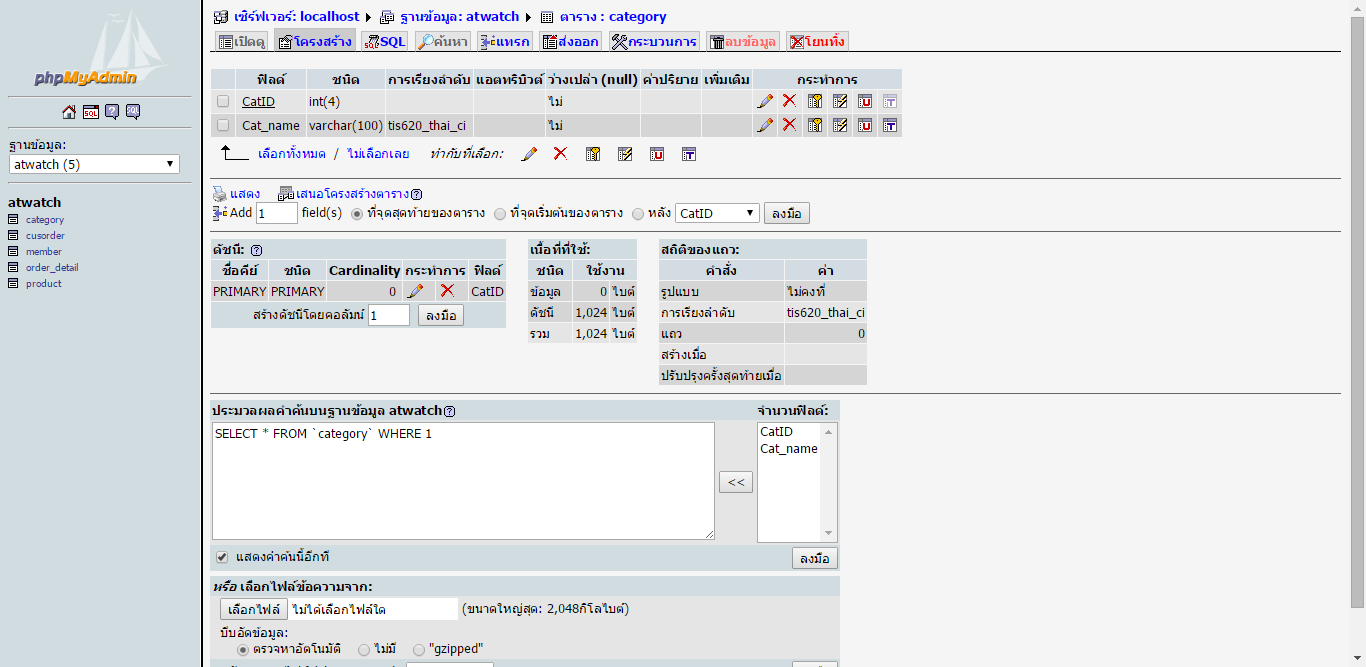Click the table icon beside cusorder

[13, 236]
